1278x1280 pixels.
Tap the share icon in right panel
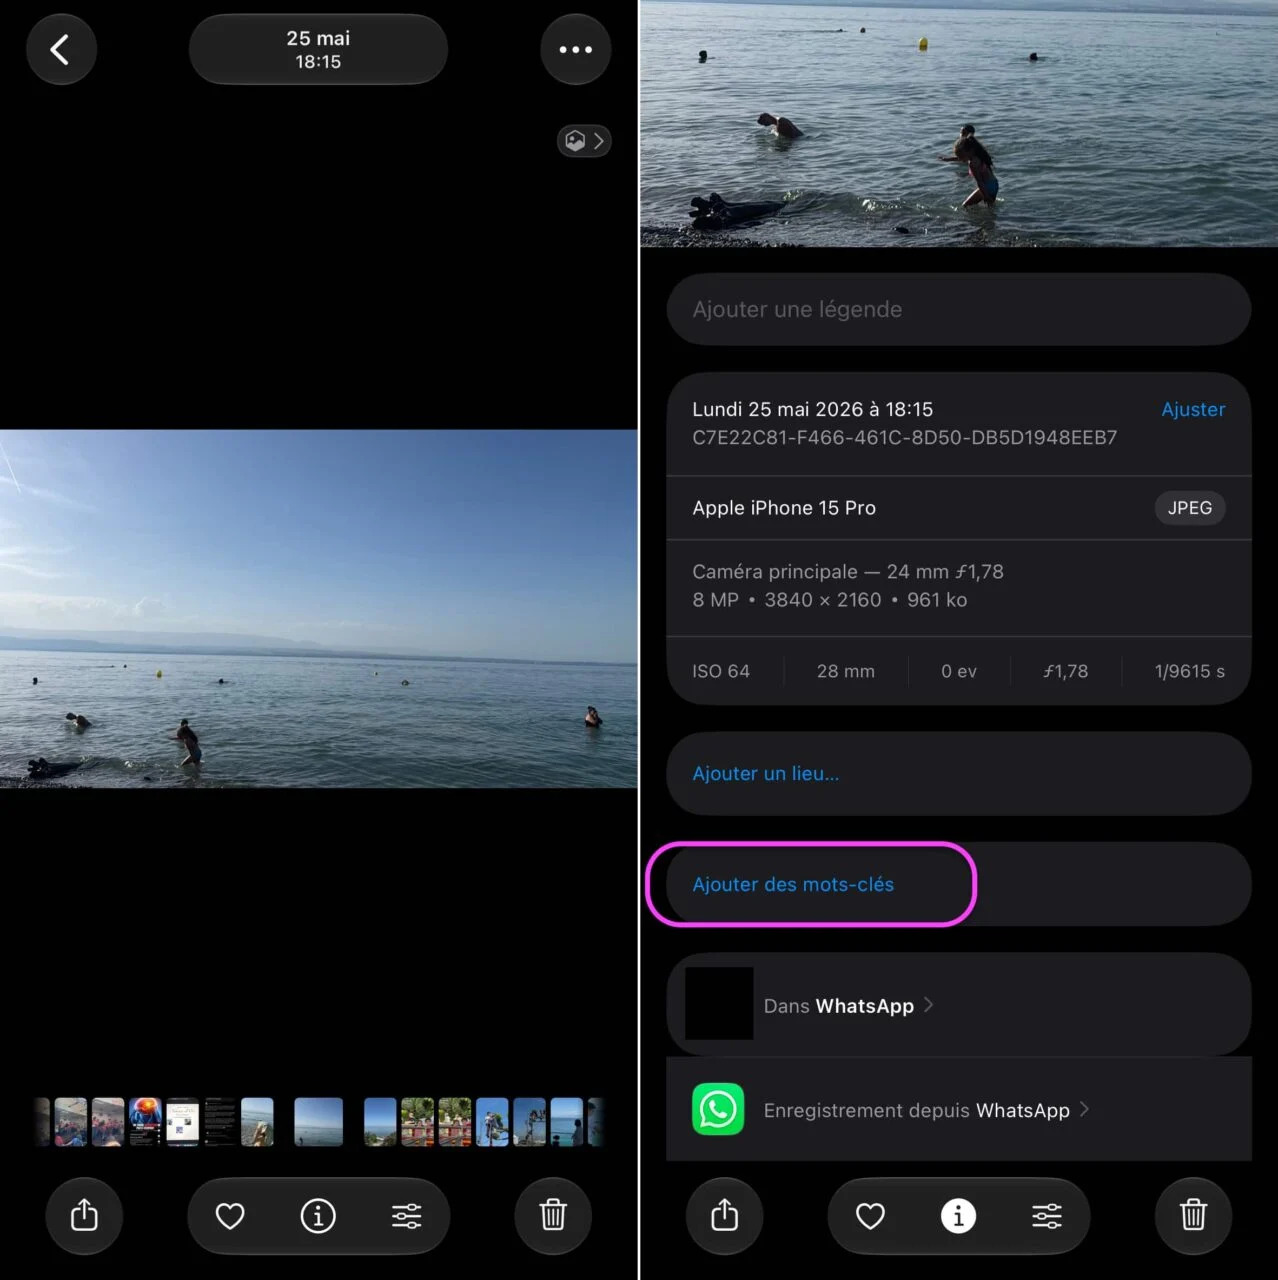coord(724,1215)
